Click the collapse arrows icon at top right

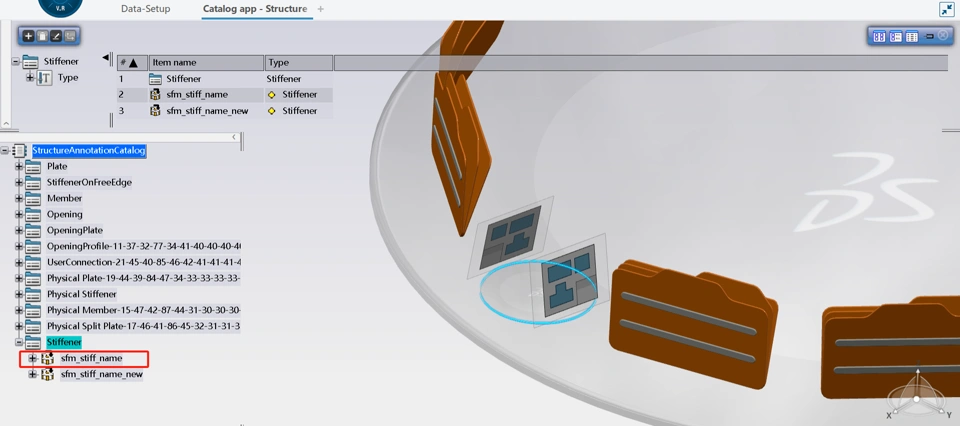pos(947,9)
